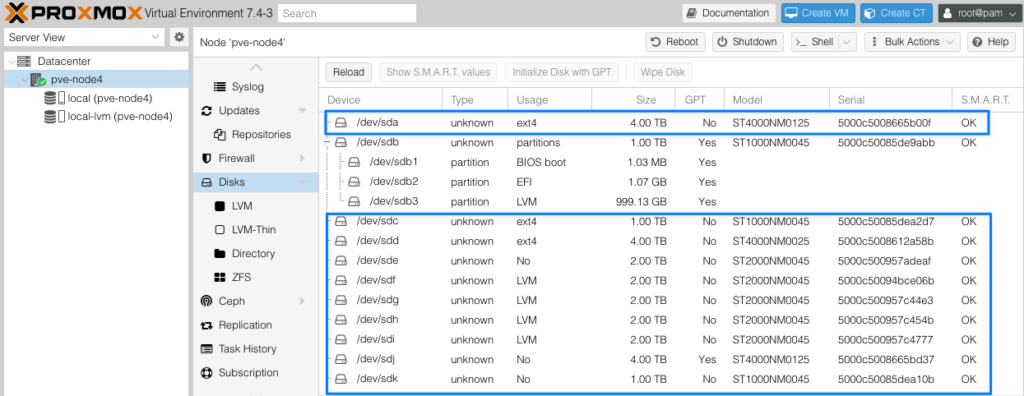
Task: Sort by the Size column header
Action: pyautogui.click(x=633, y=100)
